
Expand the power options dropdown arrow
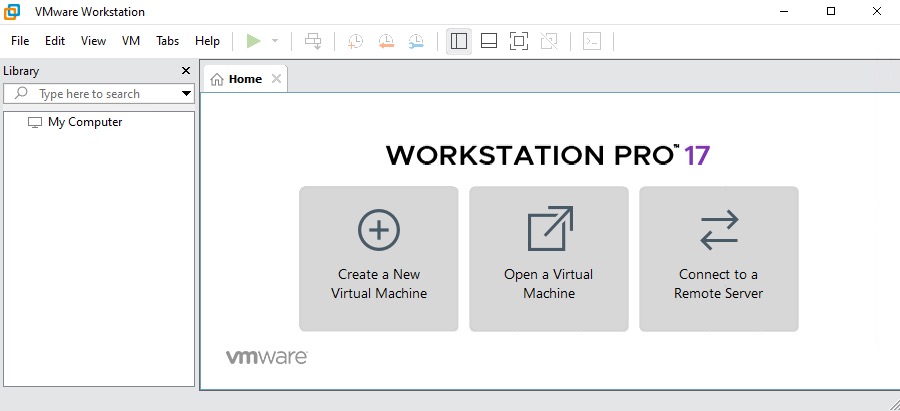(x=274, y=41)
